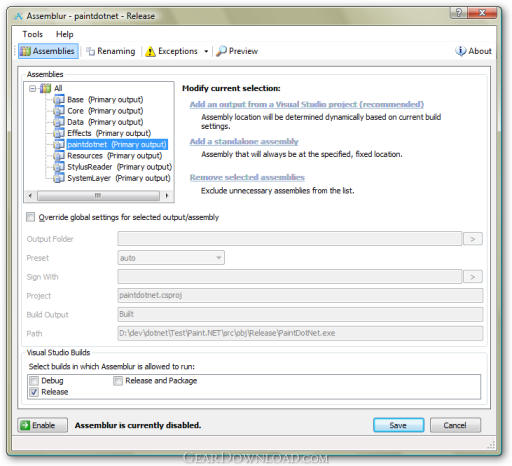Select the Effects assembly icon in tree
This screenshot has height=466, width=512.
coord(59,133)
